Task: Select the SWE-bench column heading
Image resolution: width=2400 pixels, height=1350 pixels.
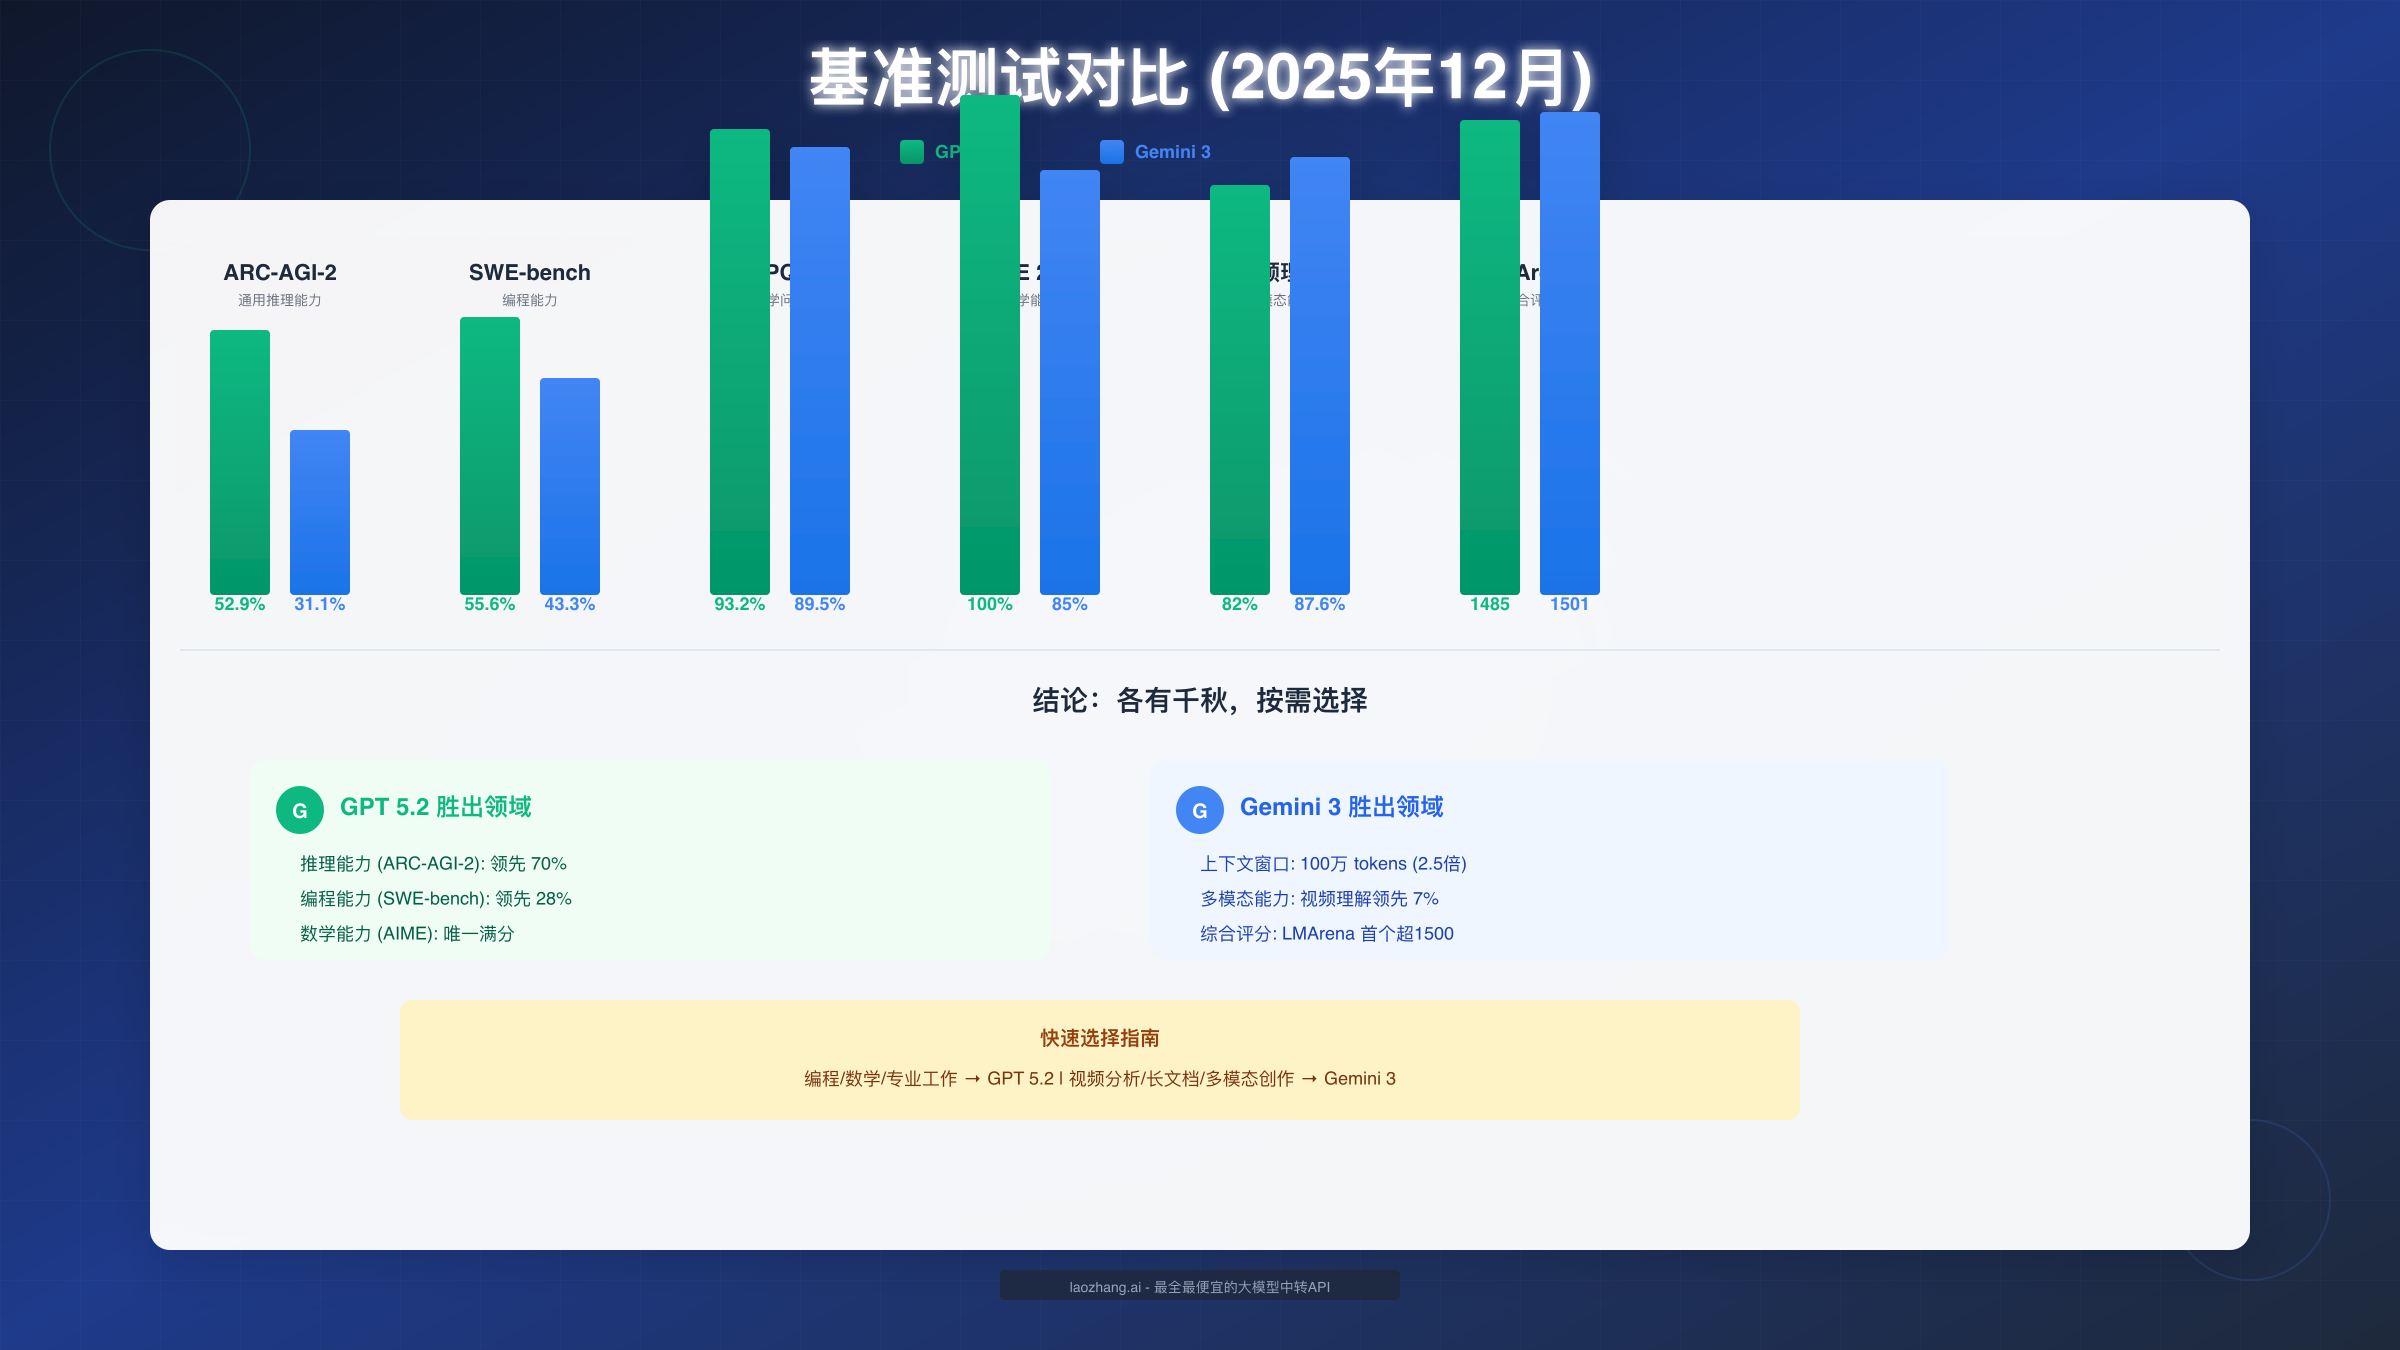Action: tap(529, 272)
